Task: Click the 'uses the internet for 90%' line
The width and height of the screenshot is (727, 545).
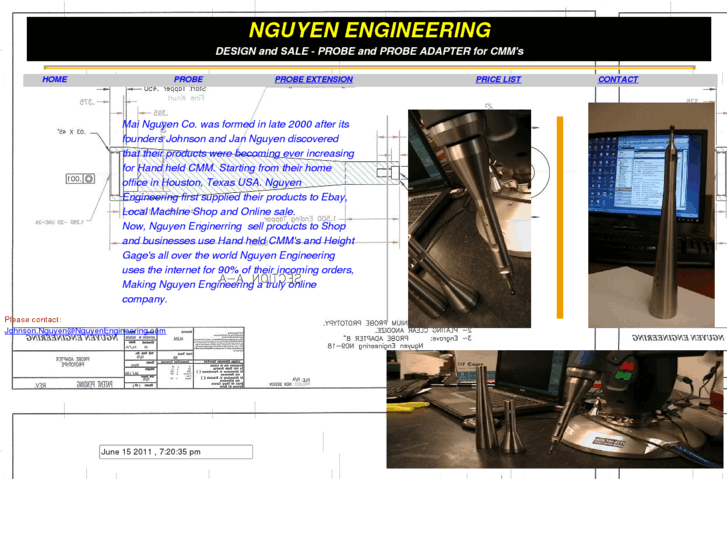Action: tap(238, 270)
